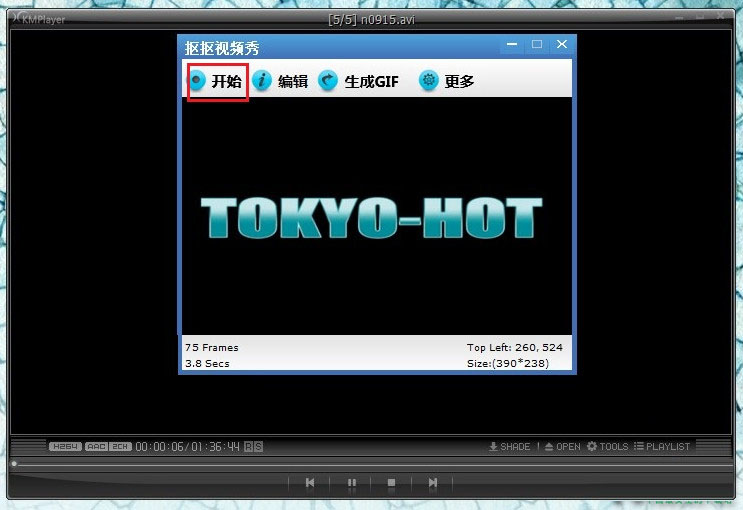Click the total duration 01:36:44
743x510 pixels.
[216, 446]
